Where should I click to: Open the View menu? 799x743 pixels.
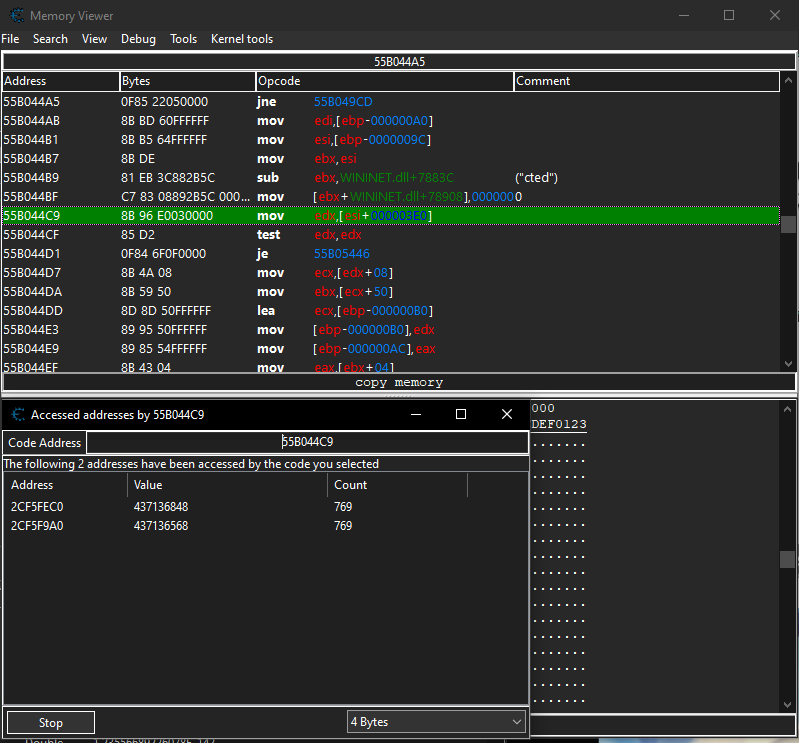click(94, 39)
